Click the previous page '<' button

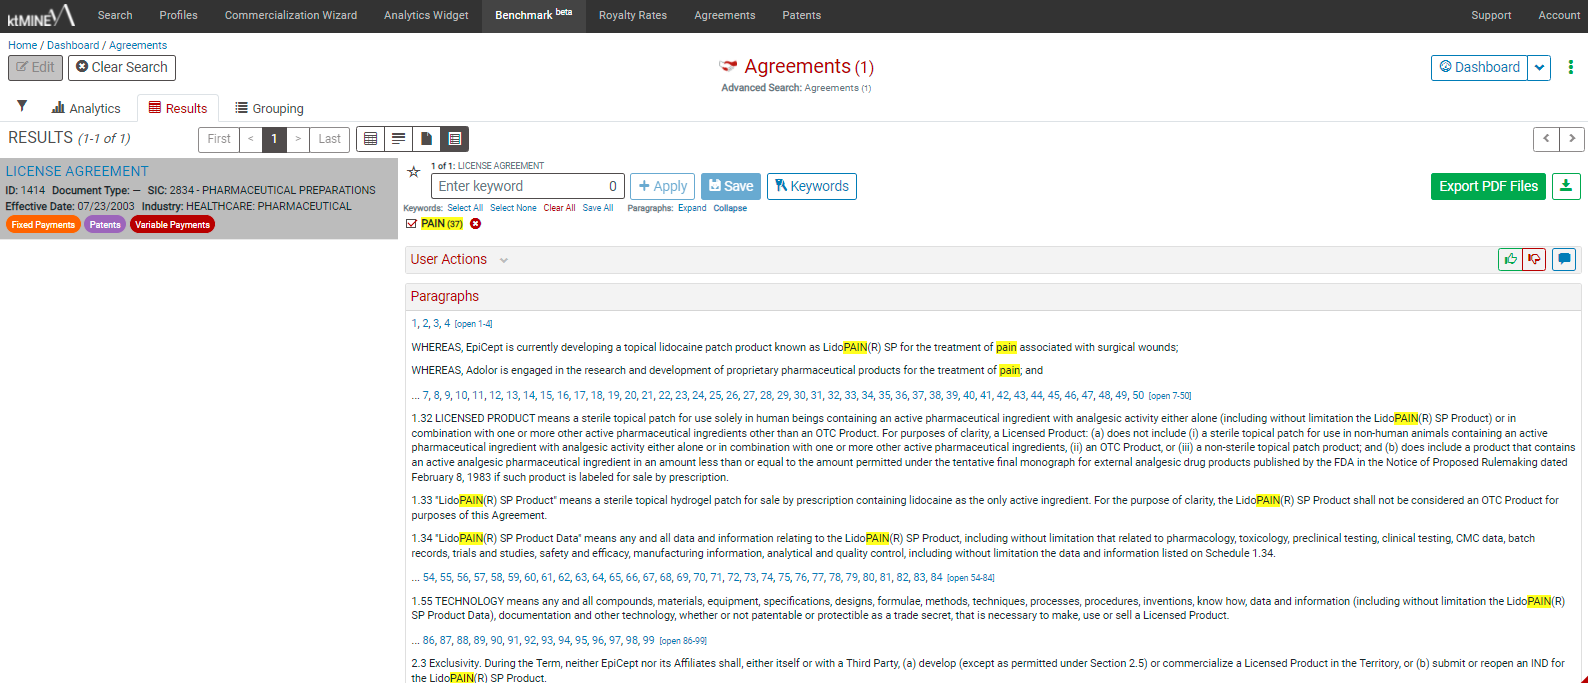tap(250, 139)
